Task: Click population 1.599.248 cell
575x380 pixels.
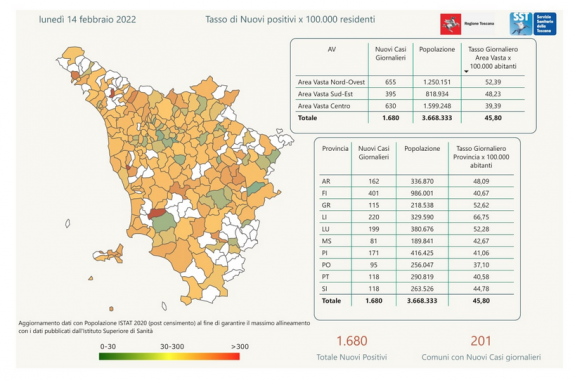Action: tap(437, 106)
